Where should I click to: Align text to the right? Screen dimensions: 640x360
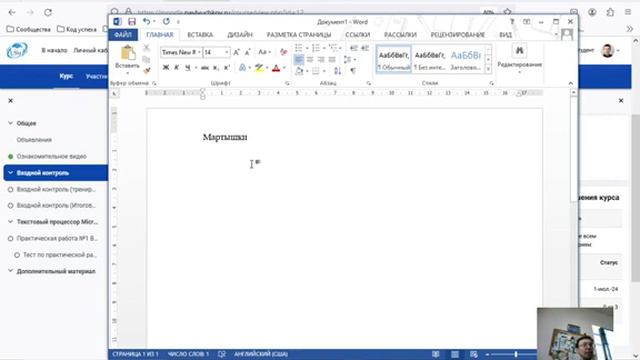pos(321,60)
